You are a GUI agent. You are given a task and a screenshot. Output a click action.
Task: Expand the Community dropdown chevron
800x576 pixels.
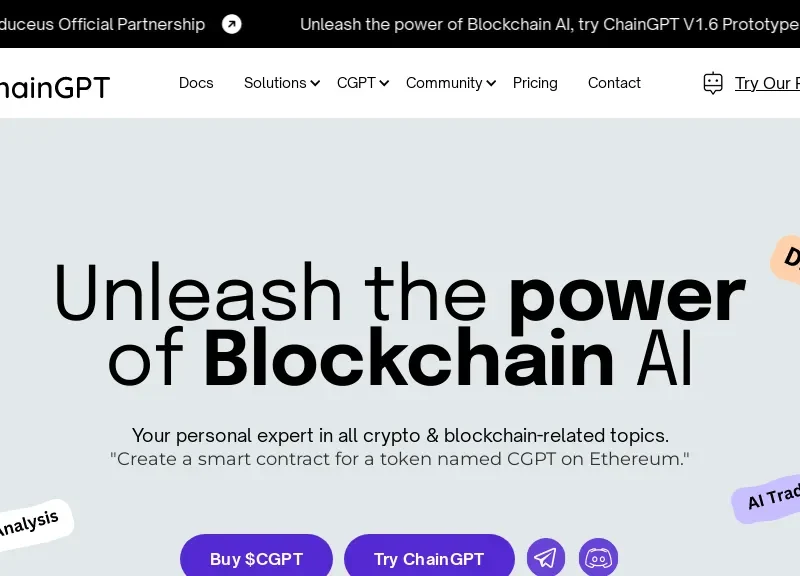(491, 84)
